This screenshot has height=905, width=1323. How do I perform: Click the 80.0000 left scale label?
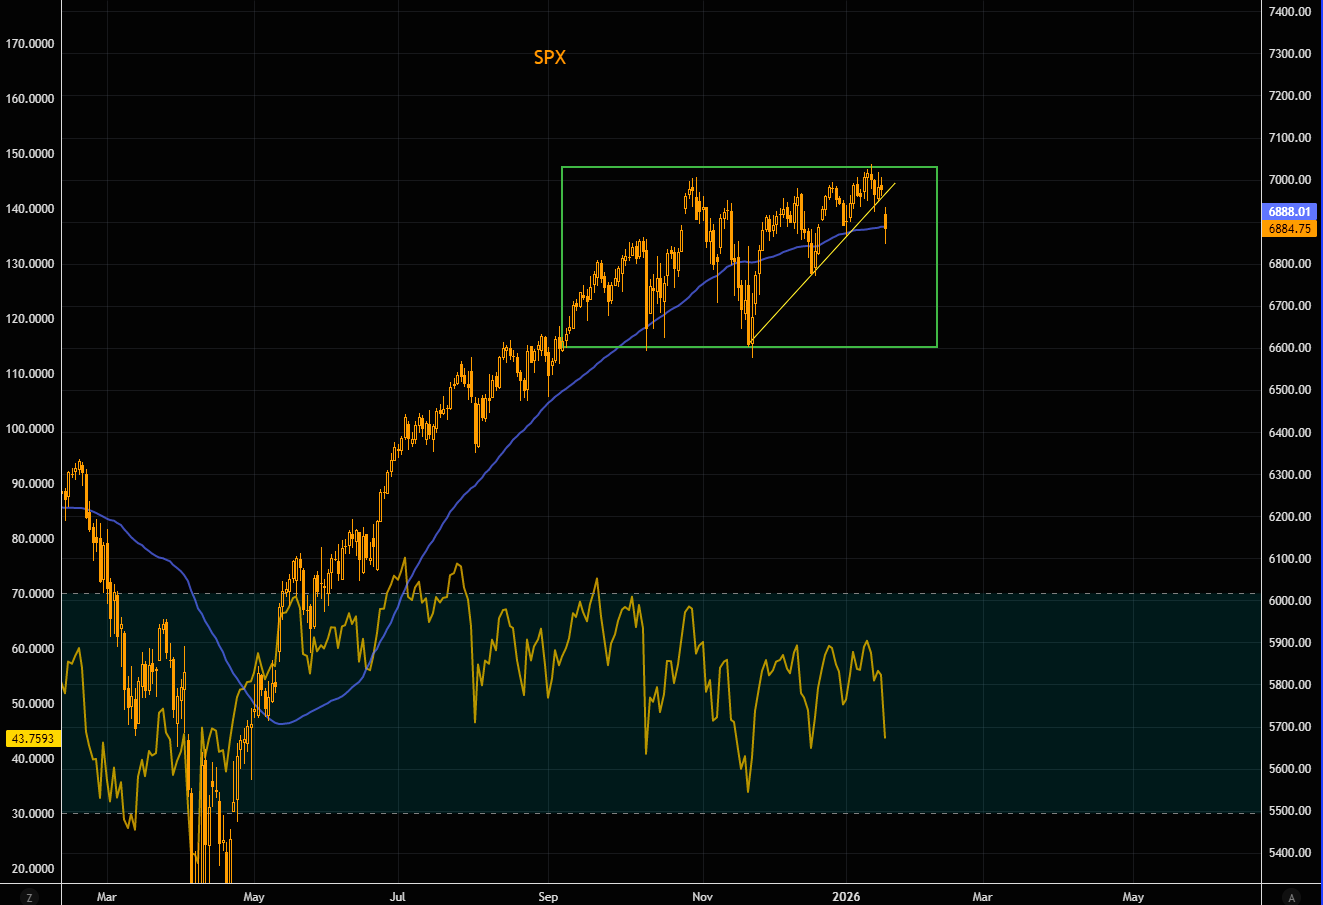32,539
